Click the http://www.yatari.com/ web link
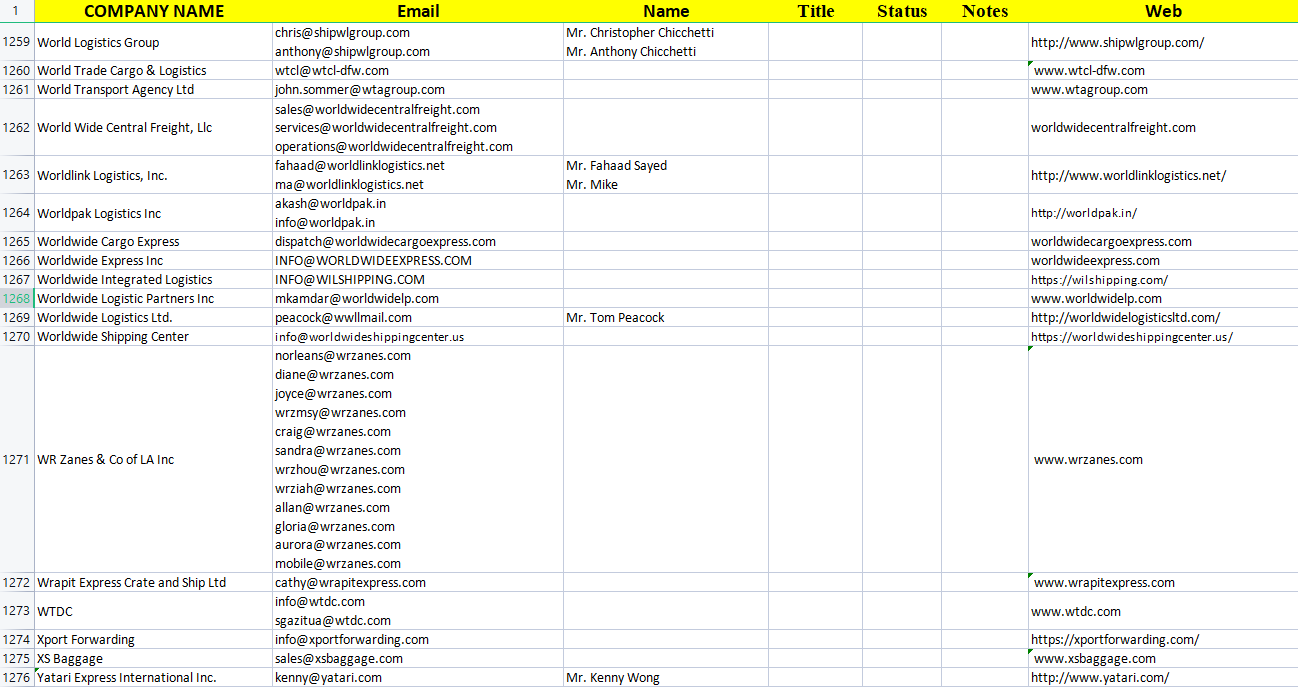The height and width of the screenshot is (687, 1298). [1099, 678]
